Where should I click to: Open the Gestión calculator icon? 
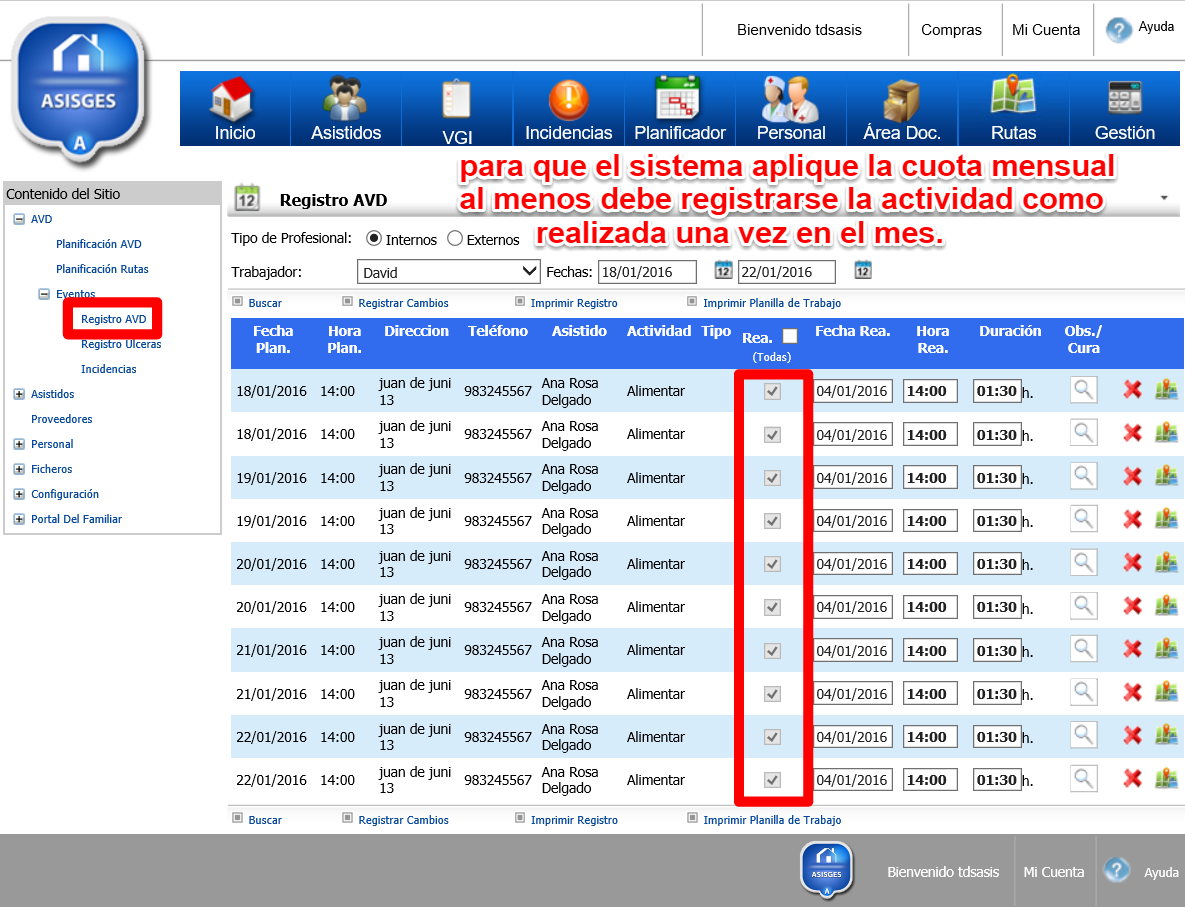[x=1124, y=100]
